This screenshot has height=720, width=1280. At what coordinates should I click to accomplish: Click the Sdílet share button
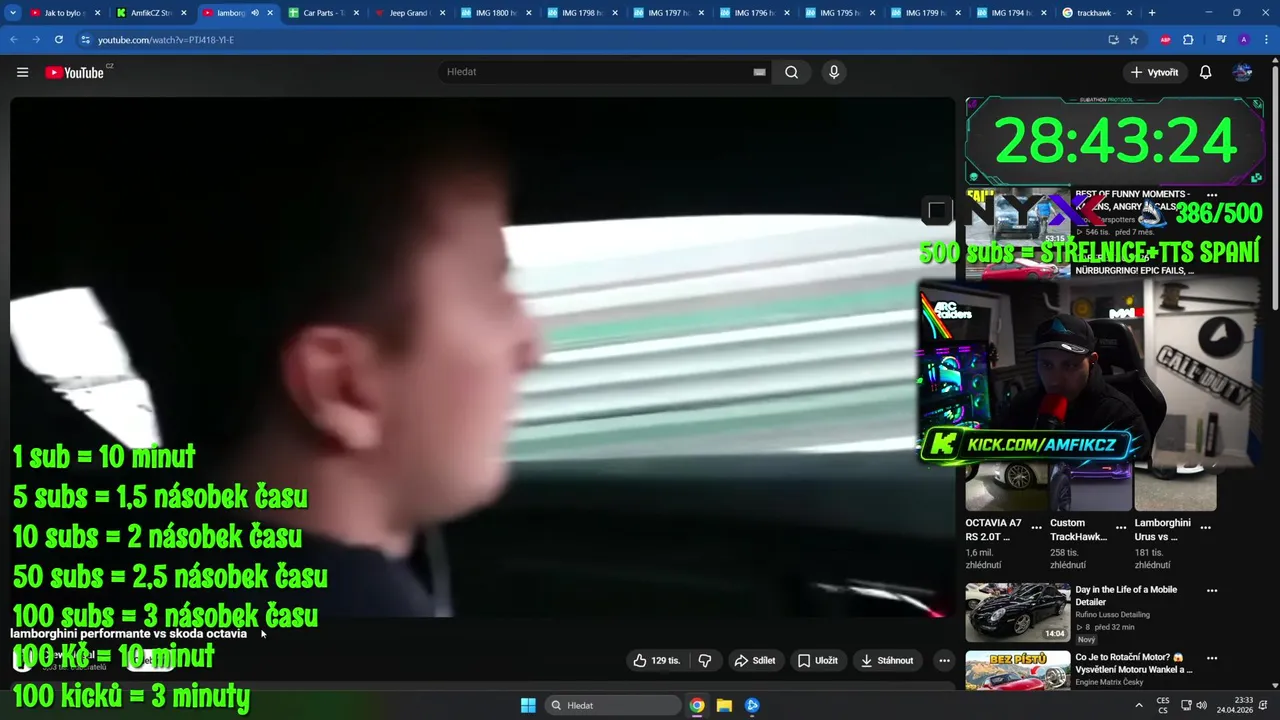click(755, 660)
